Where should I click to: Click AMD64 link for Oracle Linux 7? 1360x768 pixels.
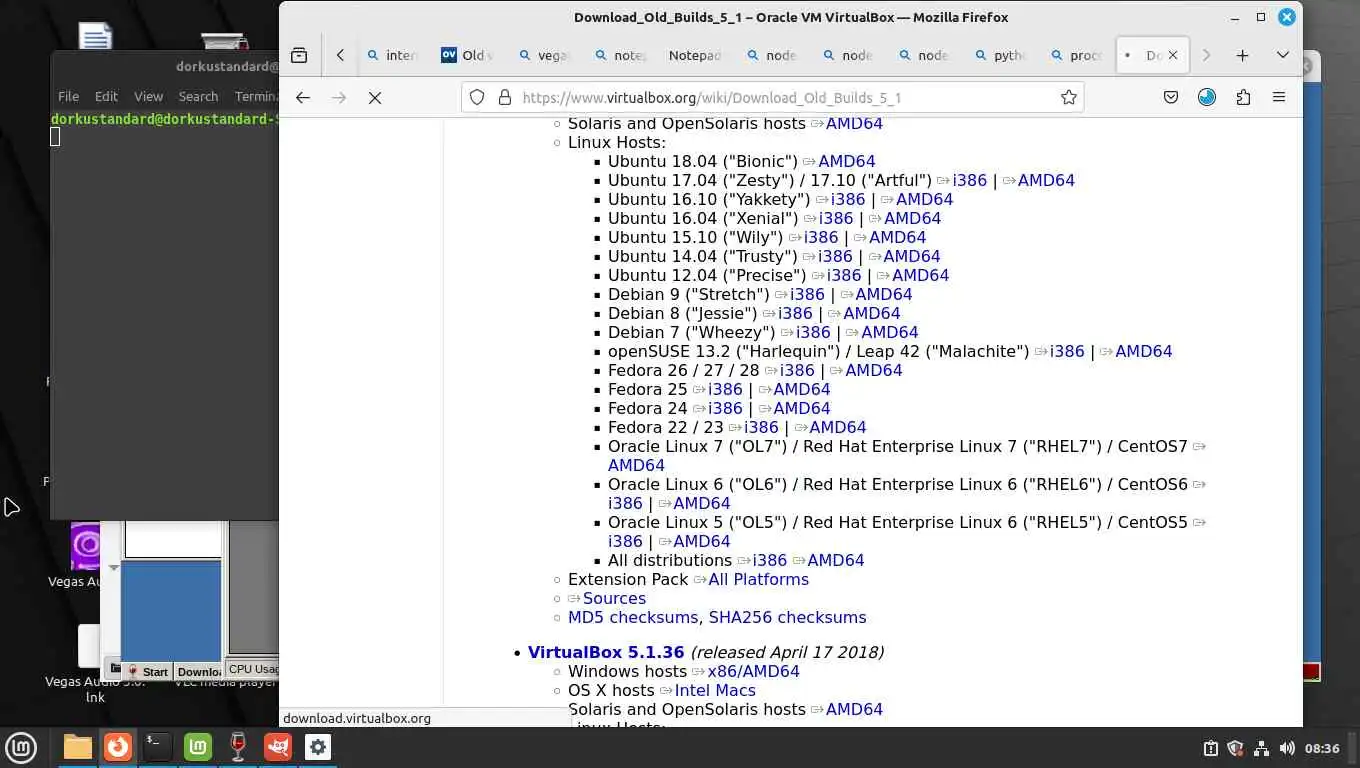tap(636, 465)
